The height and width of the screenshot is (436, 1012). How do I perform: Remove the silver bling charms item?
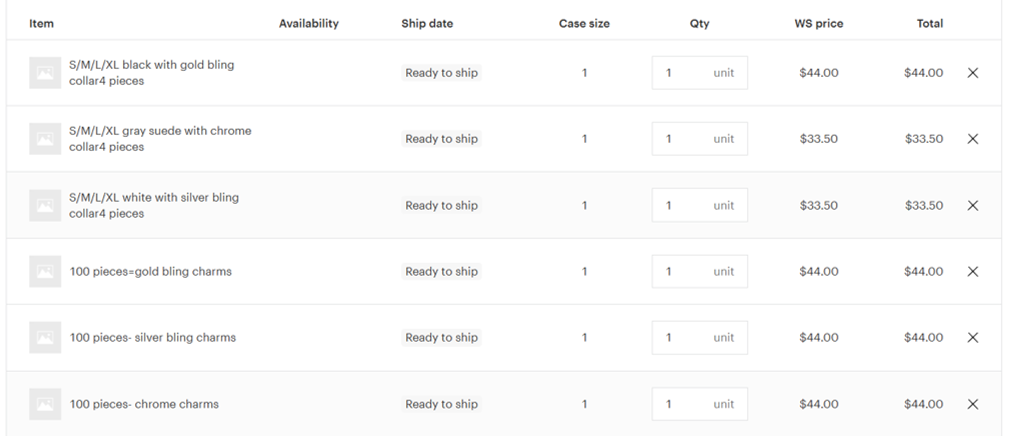pyautogui.click(x=973, y=338)
